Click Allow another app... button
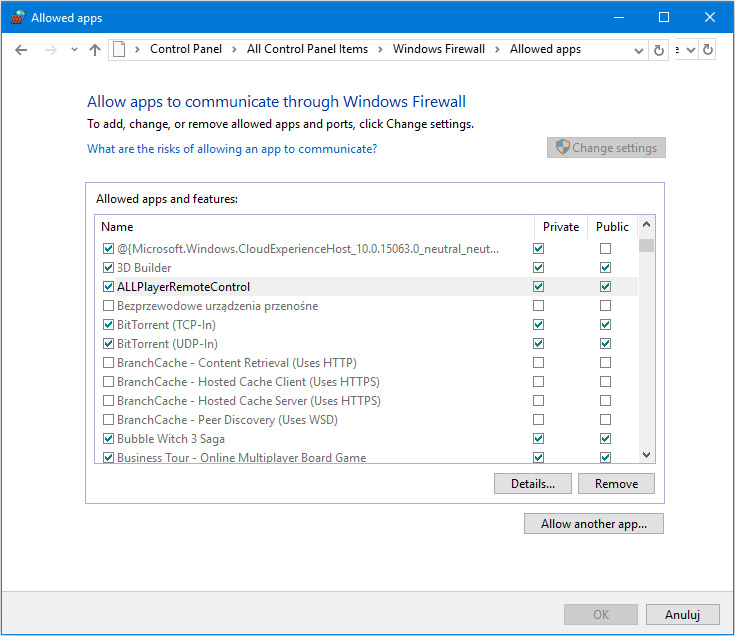 click(593, 524)
